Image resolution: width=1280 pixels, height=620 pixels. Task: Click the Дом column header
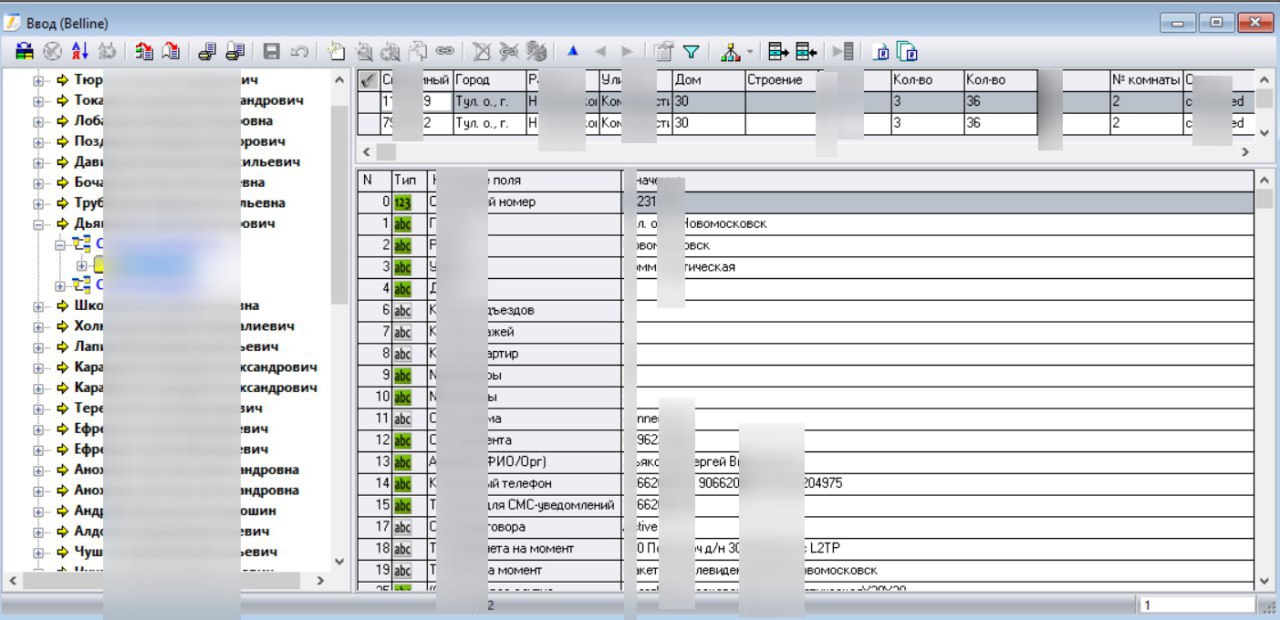tap(707, 80)
